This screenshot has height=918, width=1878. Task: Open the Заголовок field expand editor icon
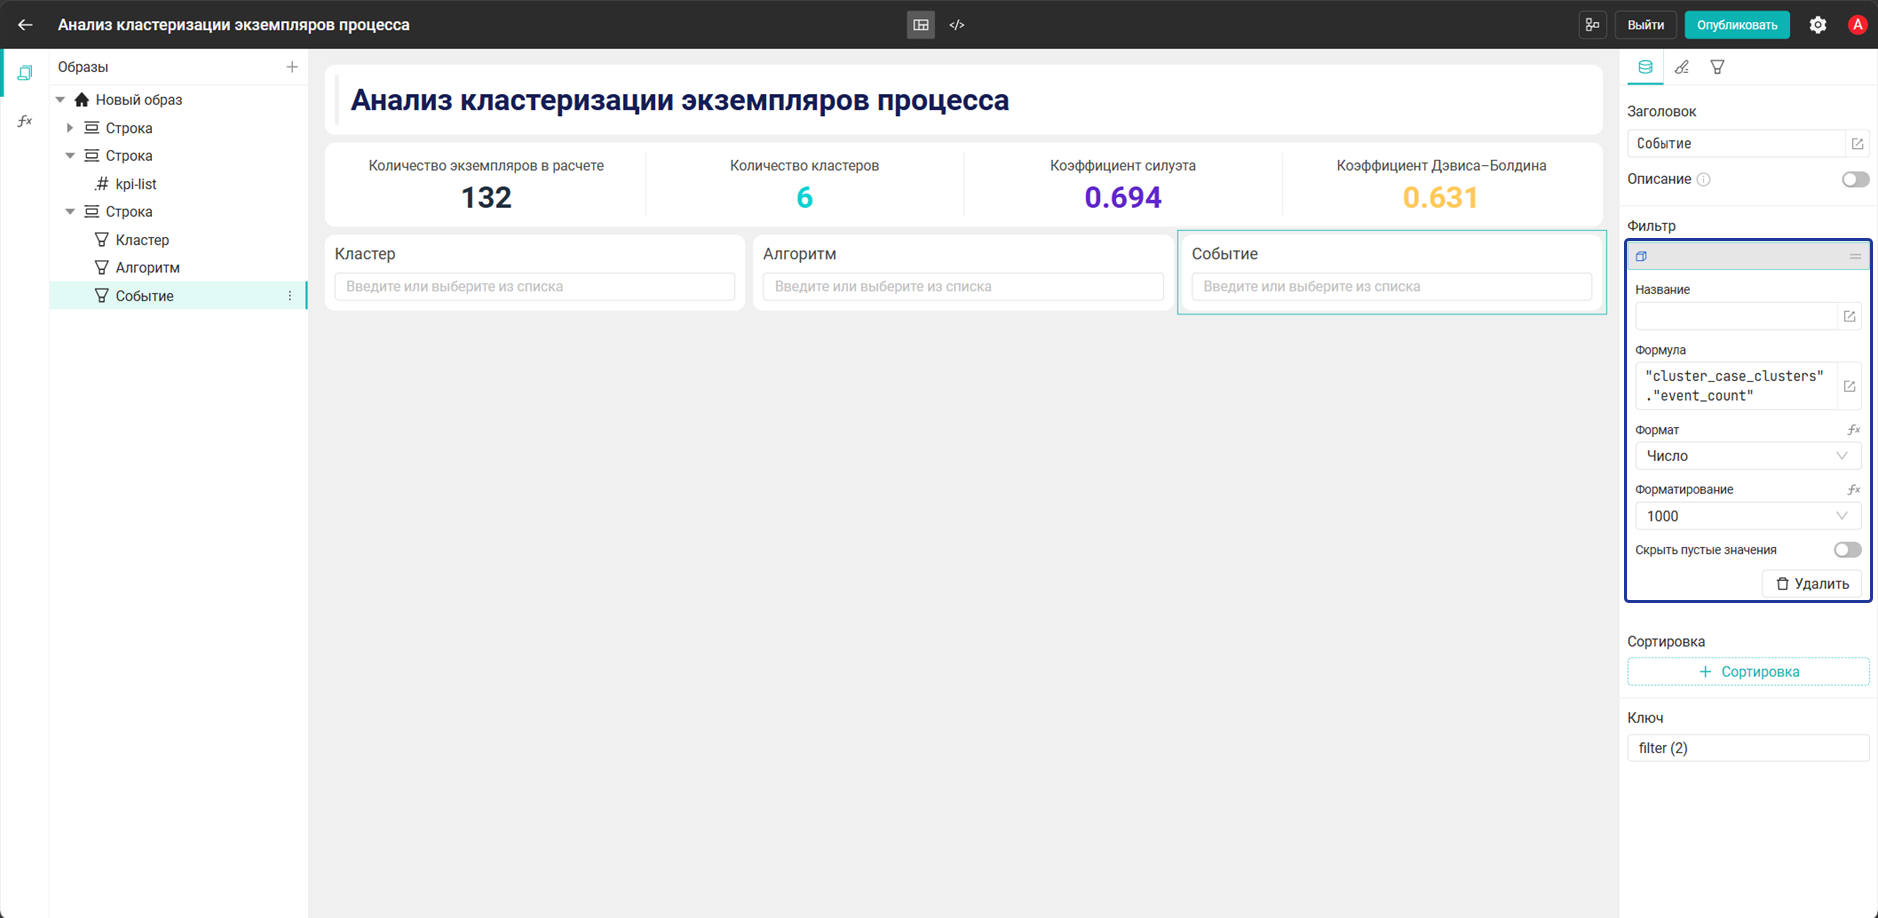(1857, 144)
